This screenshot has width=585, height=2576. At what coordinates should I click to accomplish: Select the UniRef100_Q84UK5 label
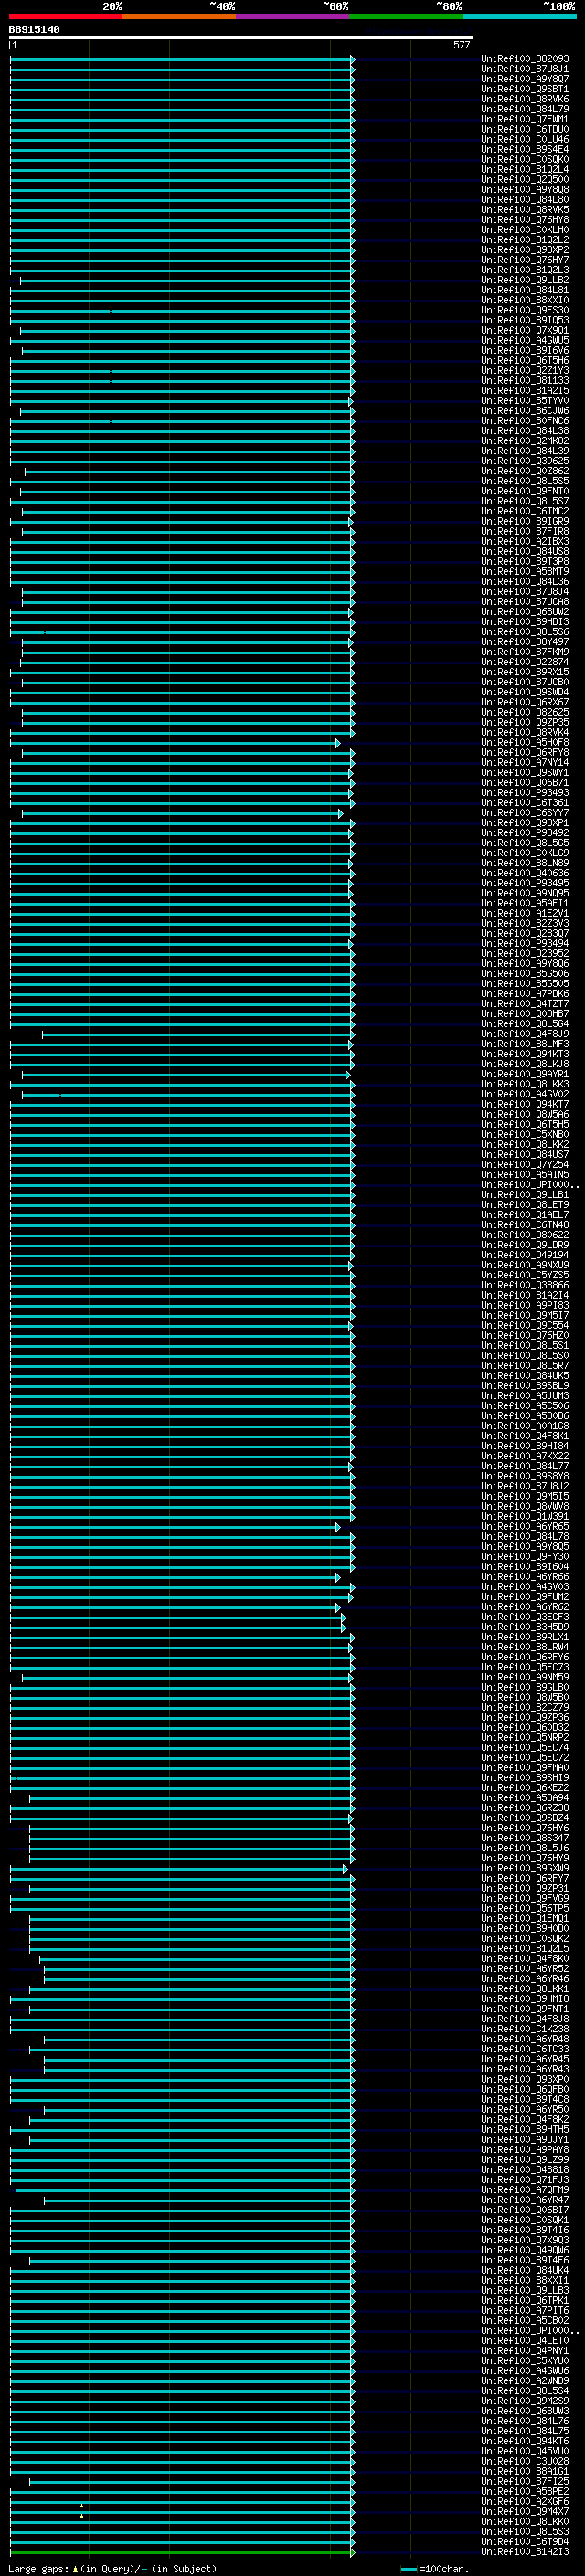pos(524,1375)
